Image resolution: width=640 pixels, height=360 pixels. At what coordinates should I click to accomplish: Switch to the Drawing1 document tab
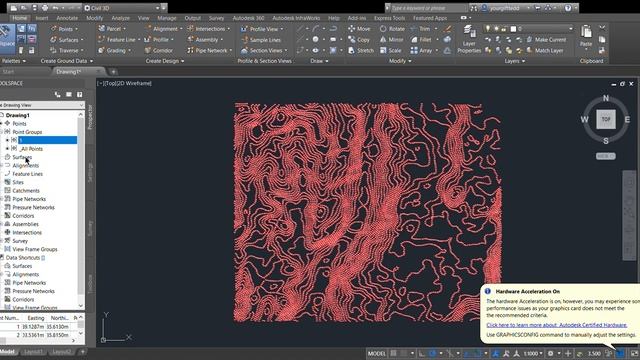click(x=69, y=72)
